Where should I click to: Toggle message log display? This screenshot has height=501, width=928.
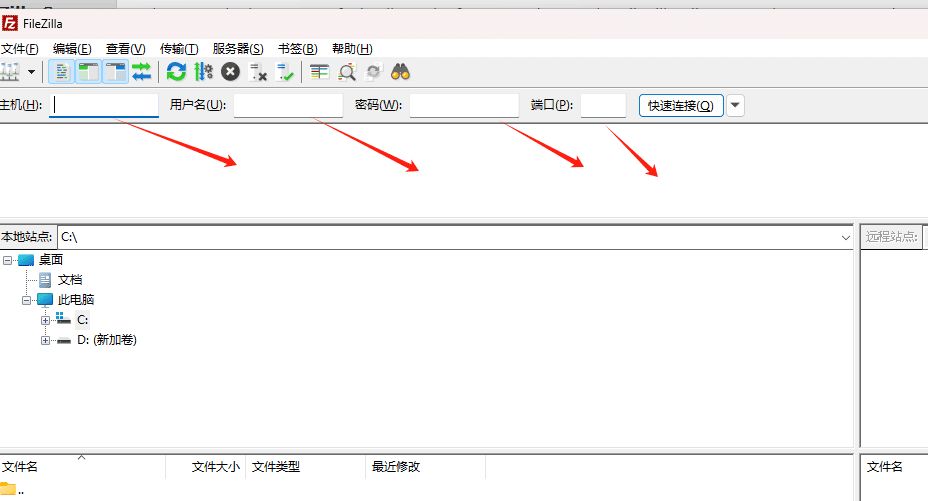click(61, 72)
